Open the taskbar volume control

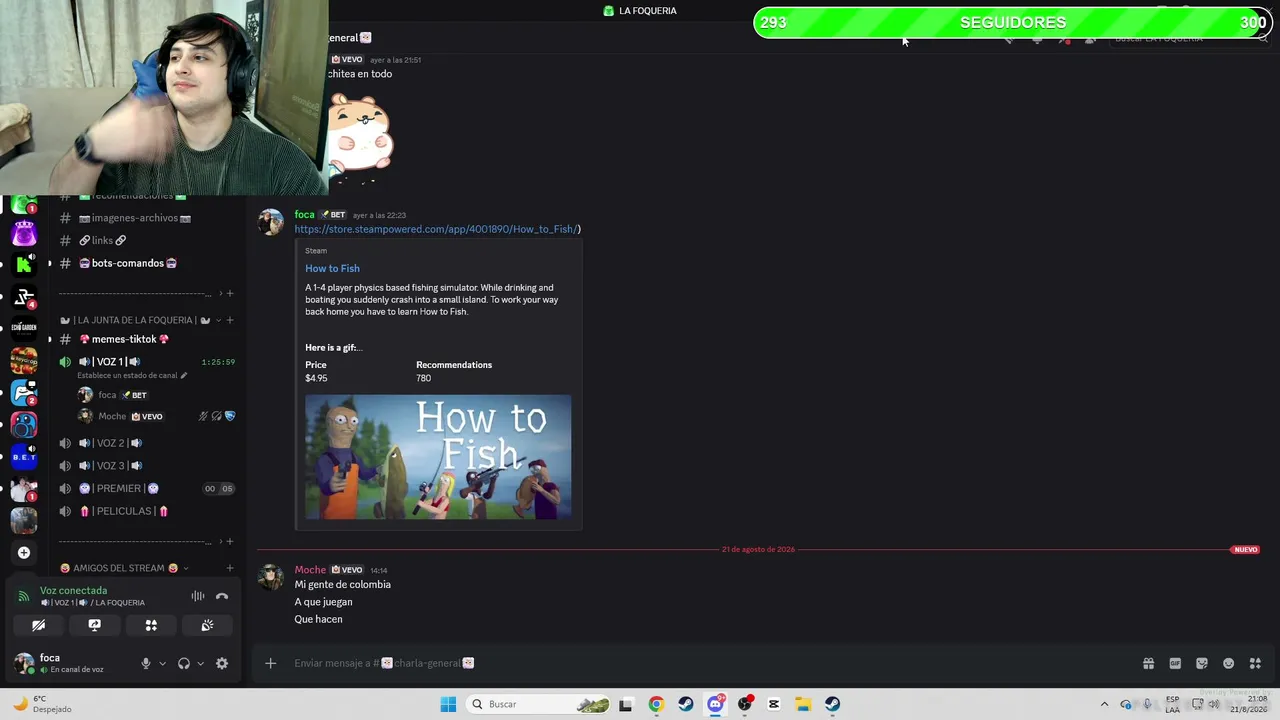tap(1215, 704)
